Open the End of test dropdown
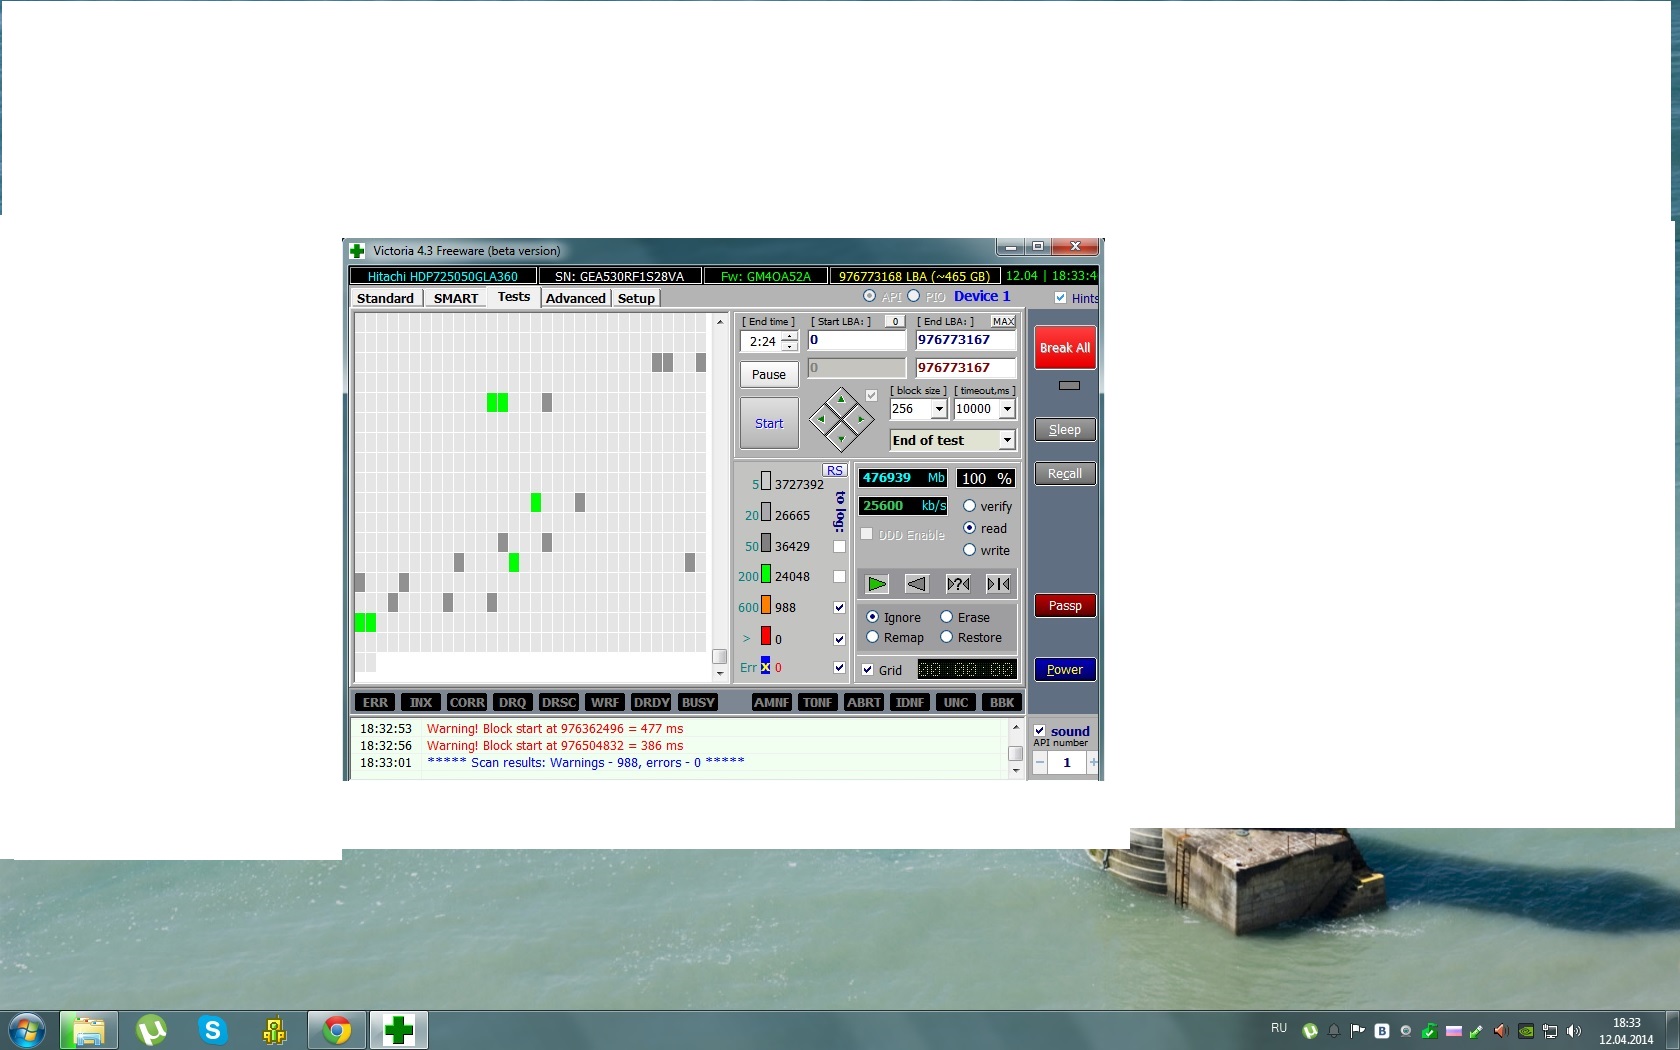The width and height of the screenshot is (1680, 1050). pos(1007,440)
